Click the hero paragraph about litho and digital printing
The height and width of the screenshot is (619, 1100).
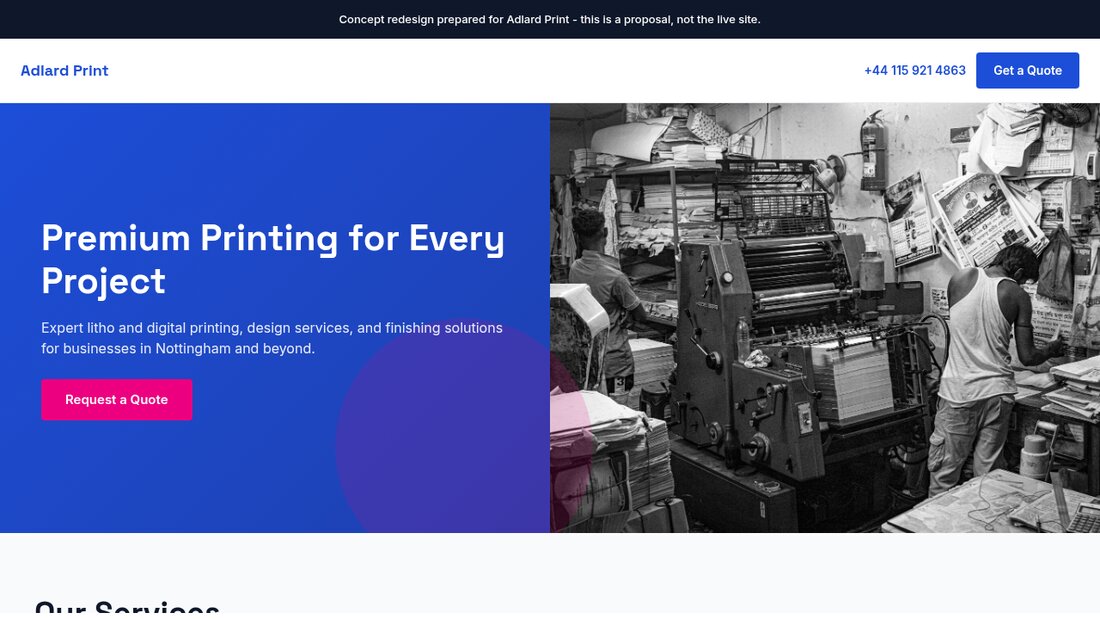(x=272, y=338)
